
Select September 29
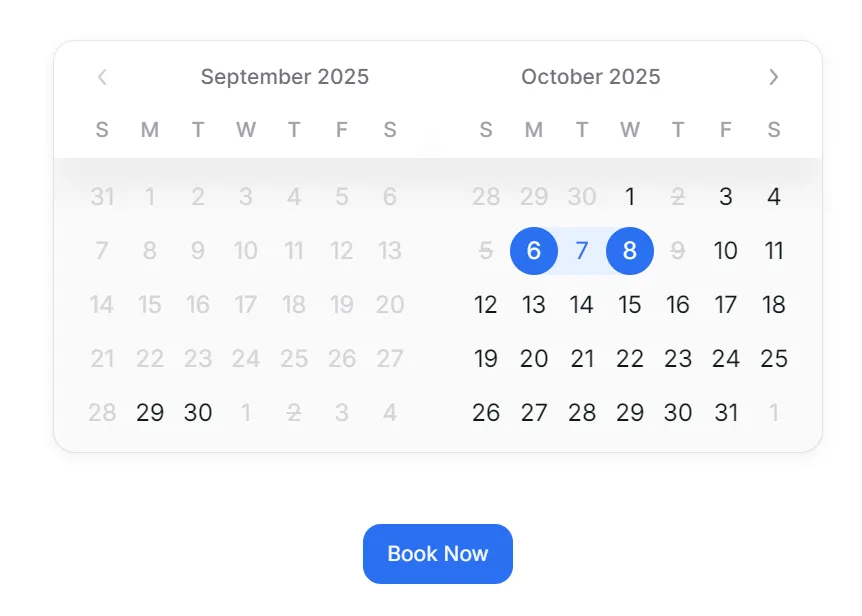pos(150,413)
